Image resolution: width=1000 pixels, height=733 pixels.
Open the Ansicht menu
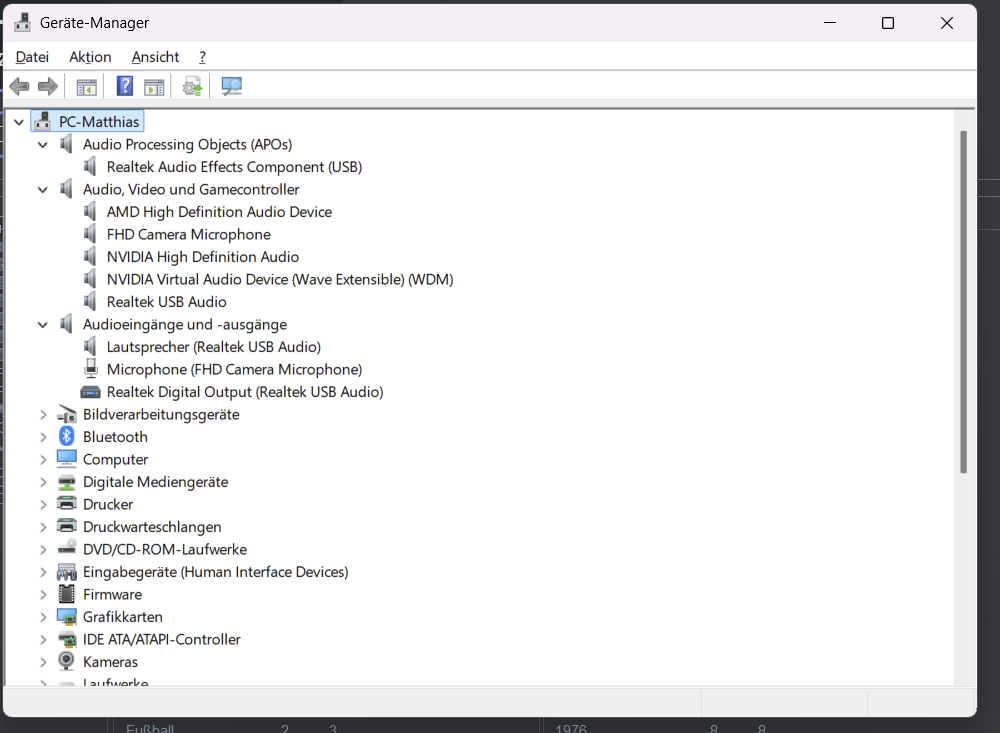click(x=155, y=57)
